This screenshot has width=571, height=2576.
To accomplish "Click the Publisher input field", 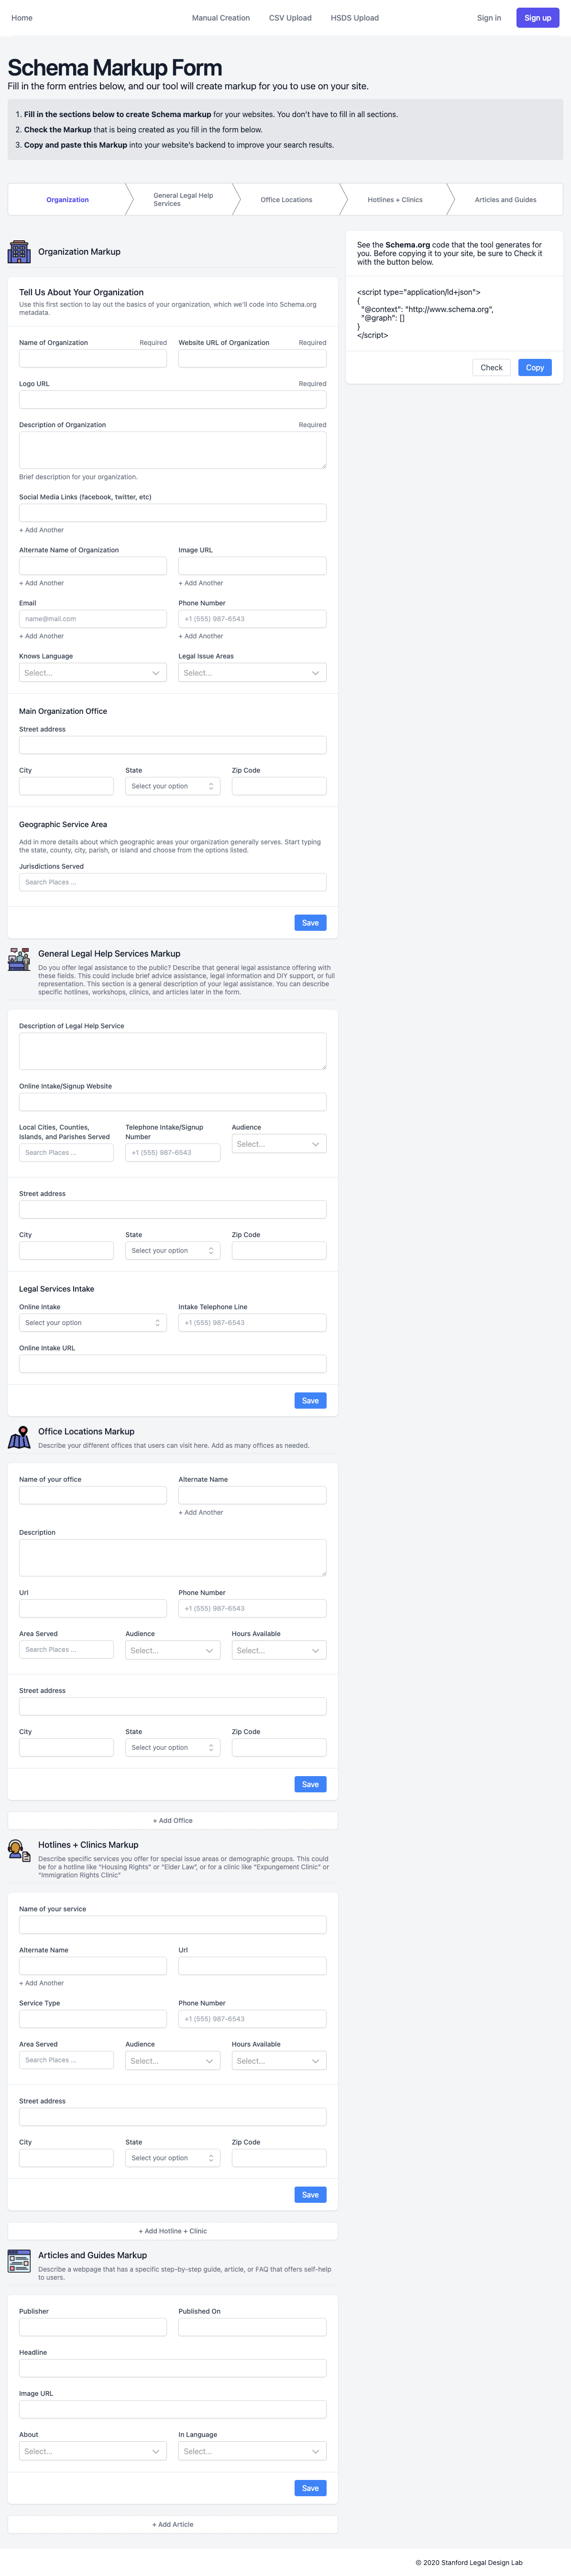I will [93, 2327].
